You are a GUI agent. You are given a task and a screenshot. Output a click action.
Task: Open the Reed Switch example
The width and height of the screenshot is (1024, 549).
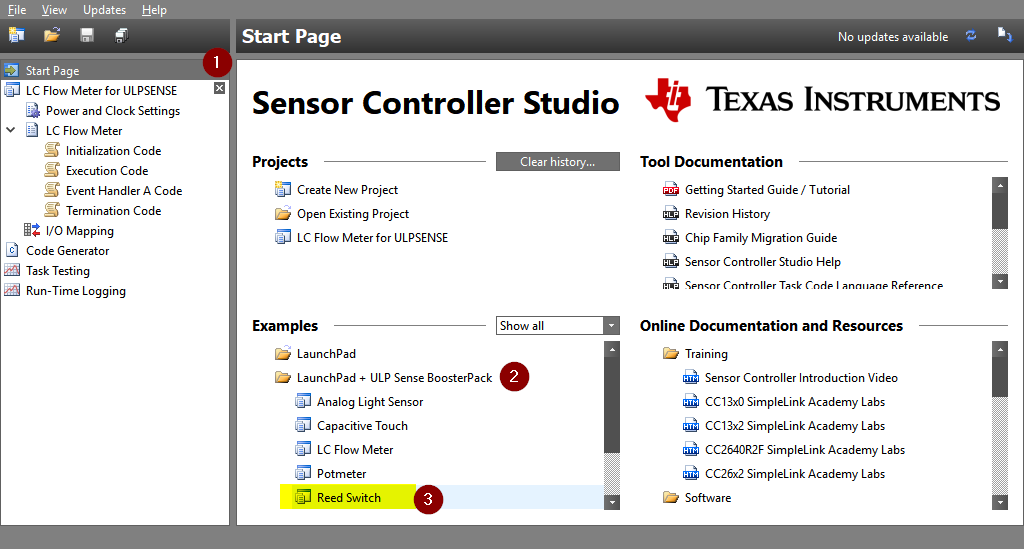click(x=348, y=498)
